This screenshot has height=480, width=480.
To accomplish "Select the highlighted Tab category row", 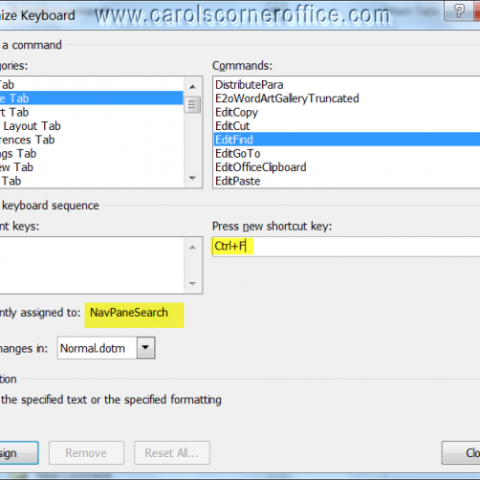I will [92, 98].
